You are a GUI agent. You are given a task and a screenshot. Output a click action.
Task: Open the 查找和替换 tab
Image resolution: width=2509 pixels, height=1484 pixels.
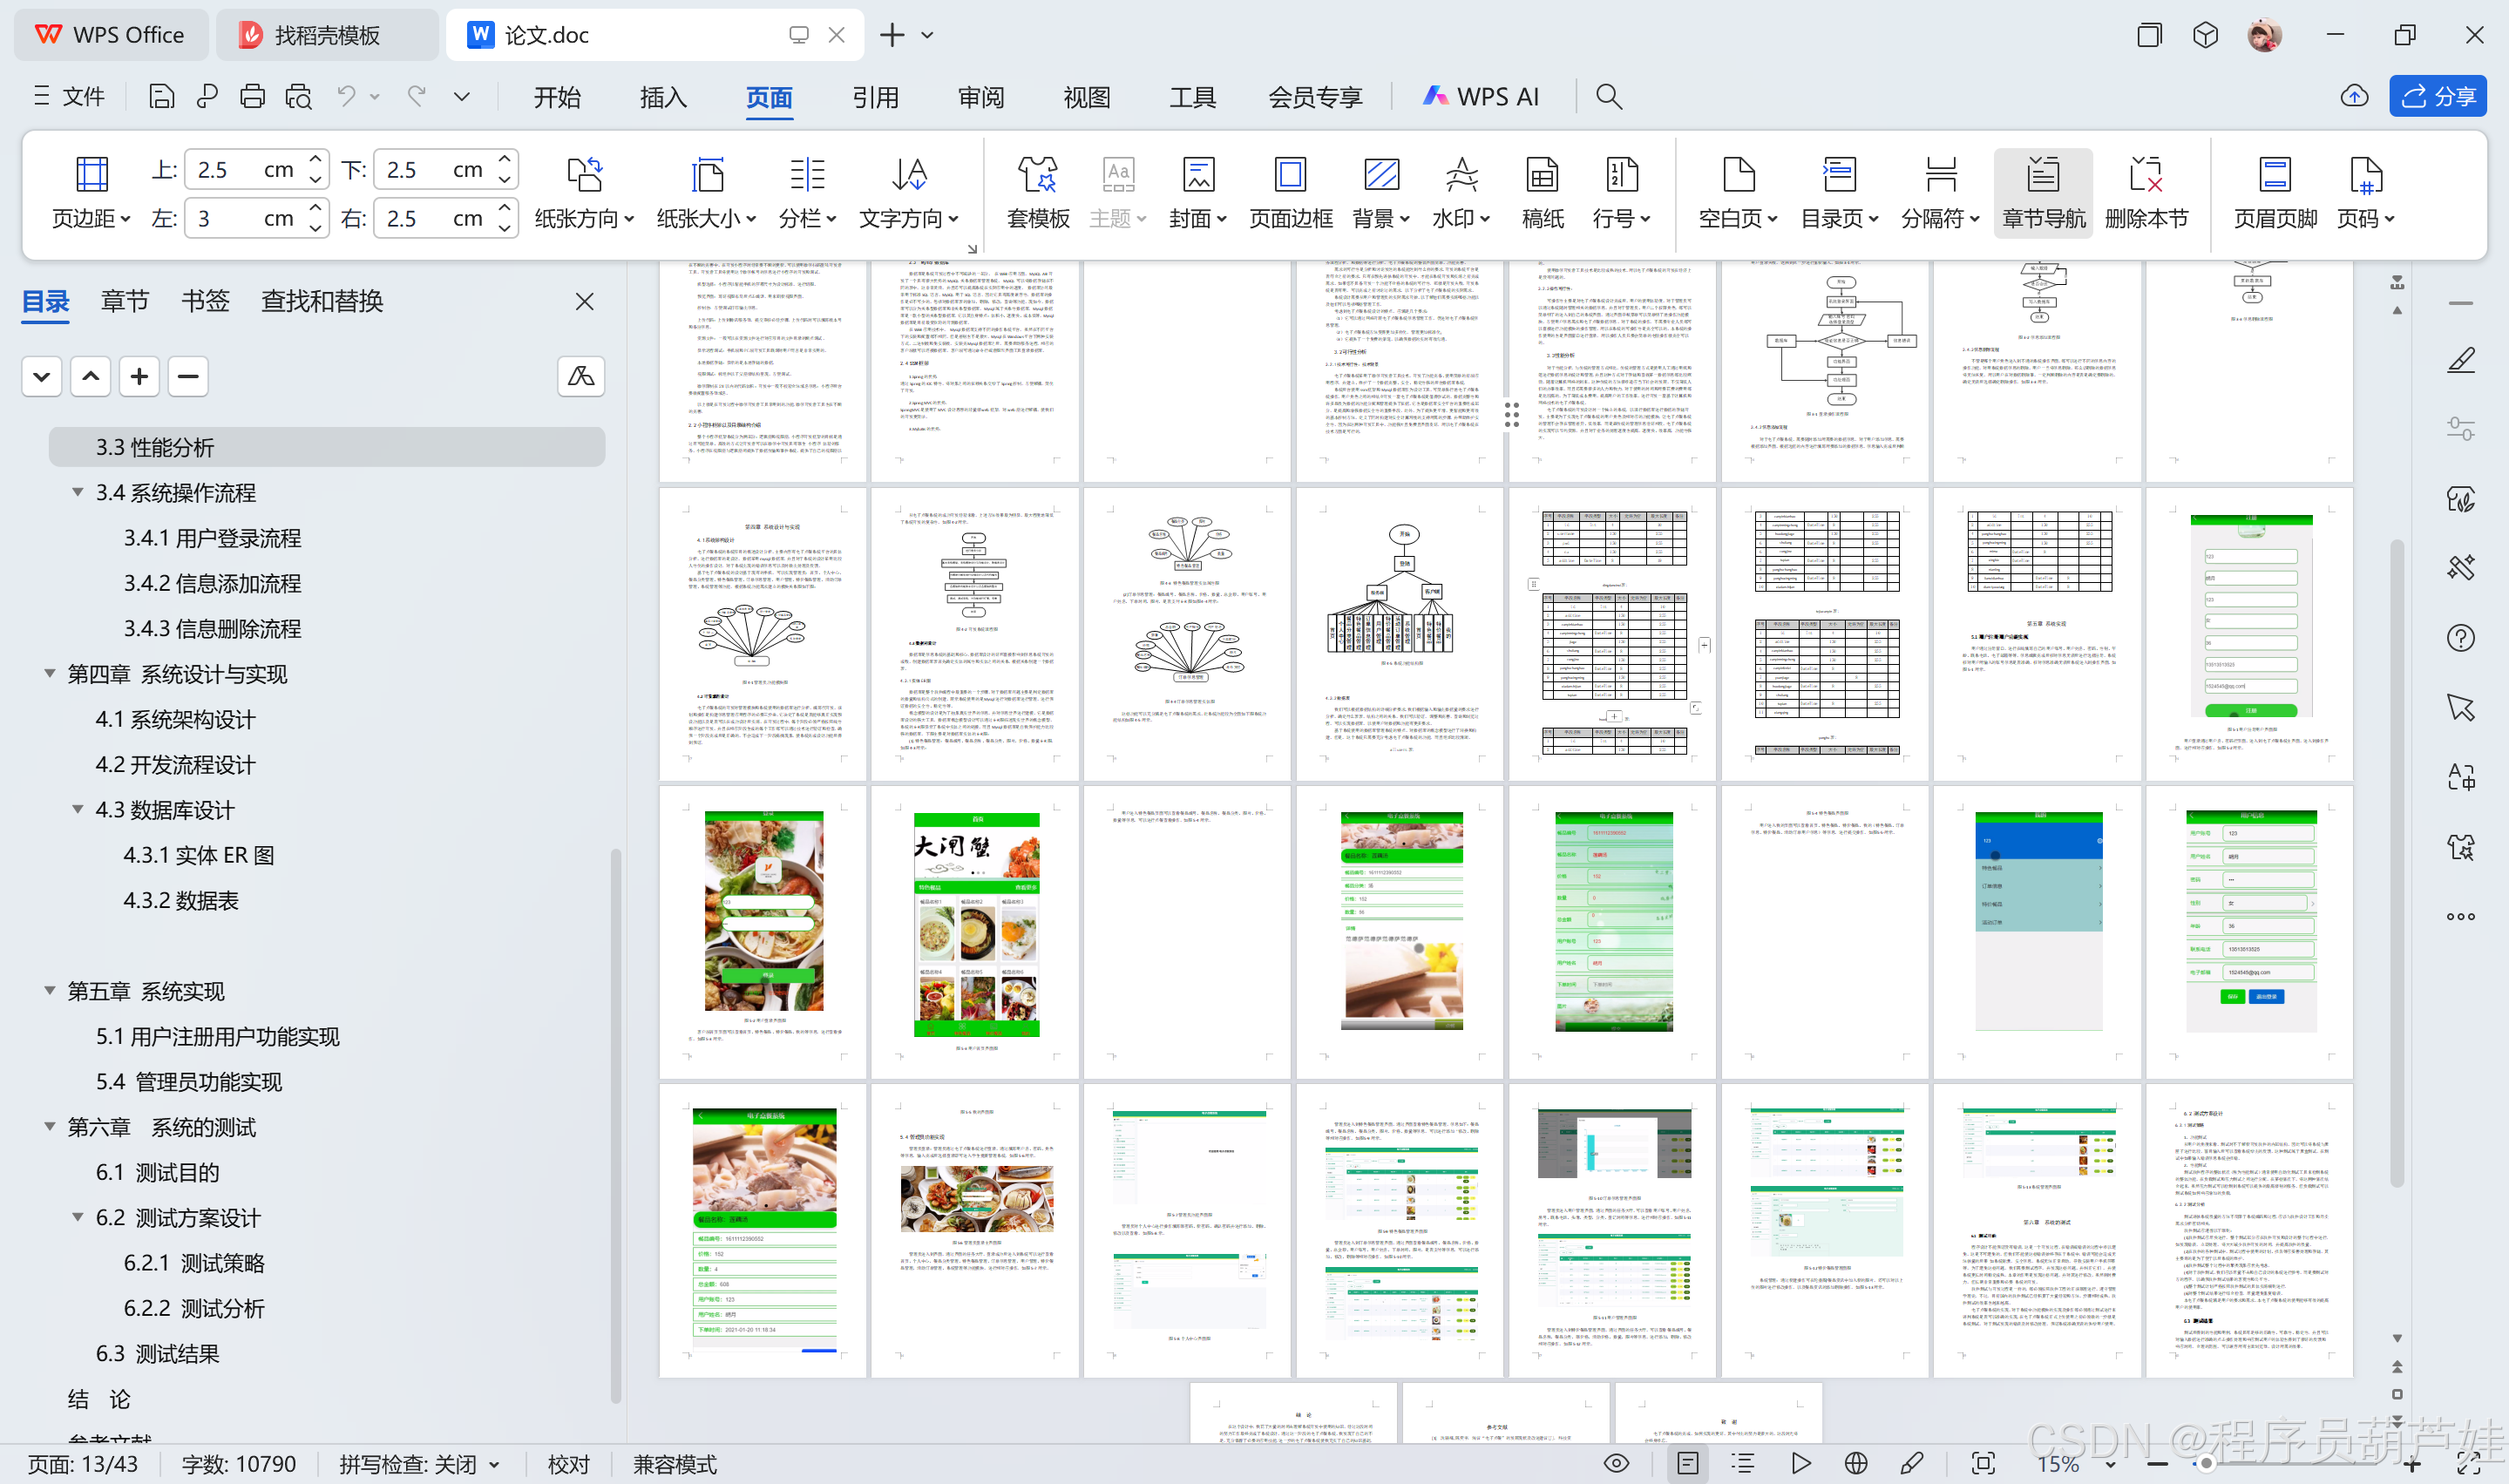click(322, 301)
